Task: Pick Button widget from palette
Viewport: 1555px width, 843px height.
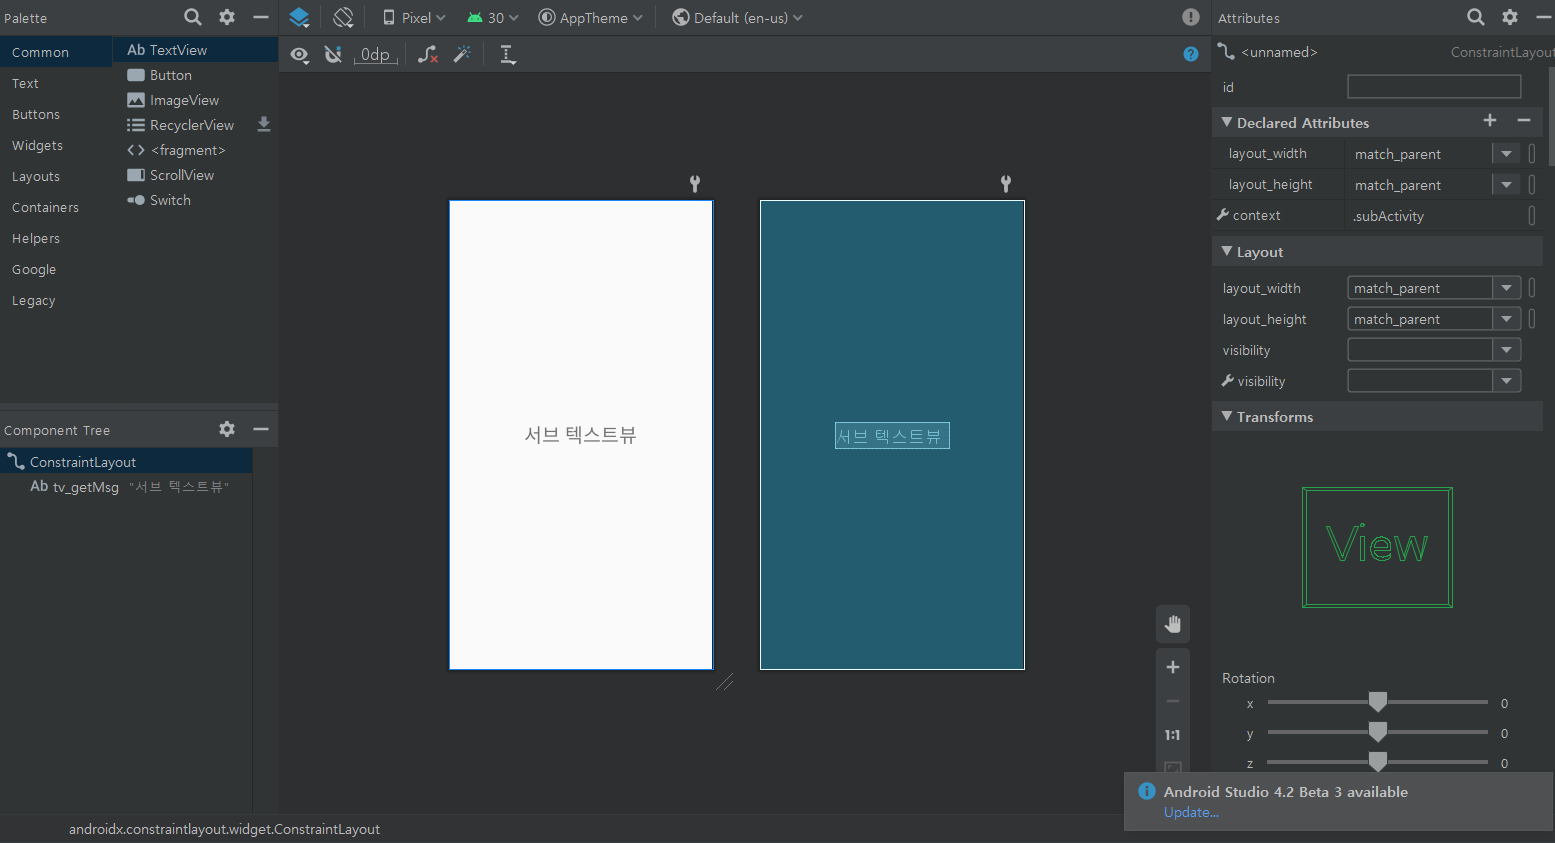Action: pyautogui.click(x=195, y=75)
